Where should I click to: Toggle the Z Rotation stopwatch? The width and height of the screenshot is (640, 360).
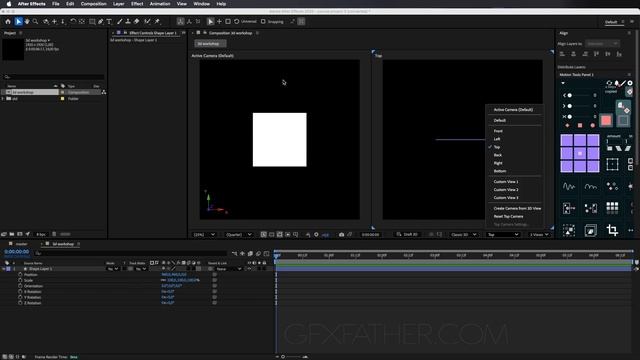click(x=20, y=303)
